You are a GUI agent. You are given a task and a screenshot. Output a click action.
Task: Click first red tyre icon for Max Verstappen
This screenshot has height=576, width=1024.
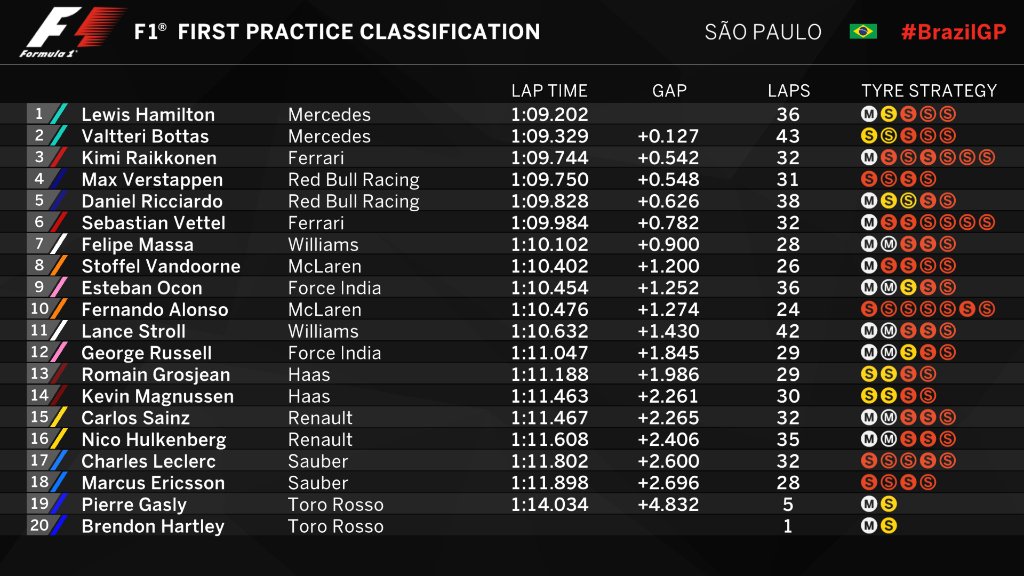pyautogui.click(x=869, y=180)
